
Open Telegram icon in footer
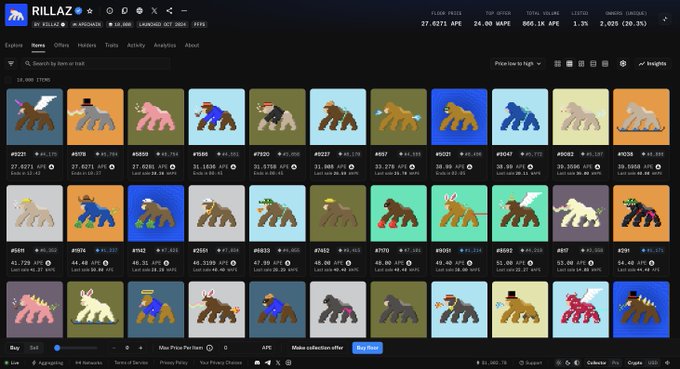pos(268,362)
